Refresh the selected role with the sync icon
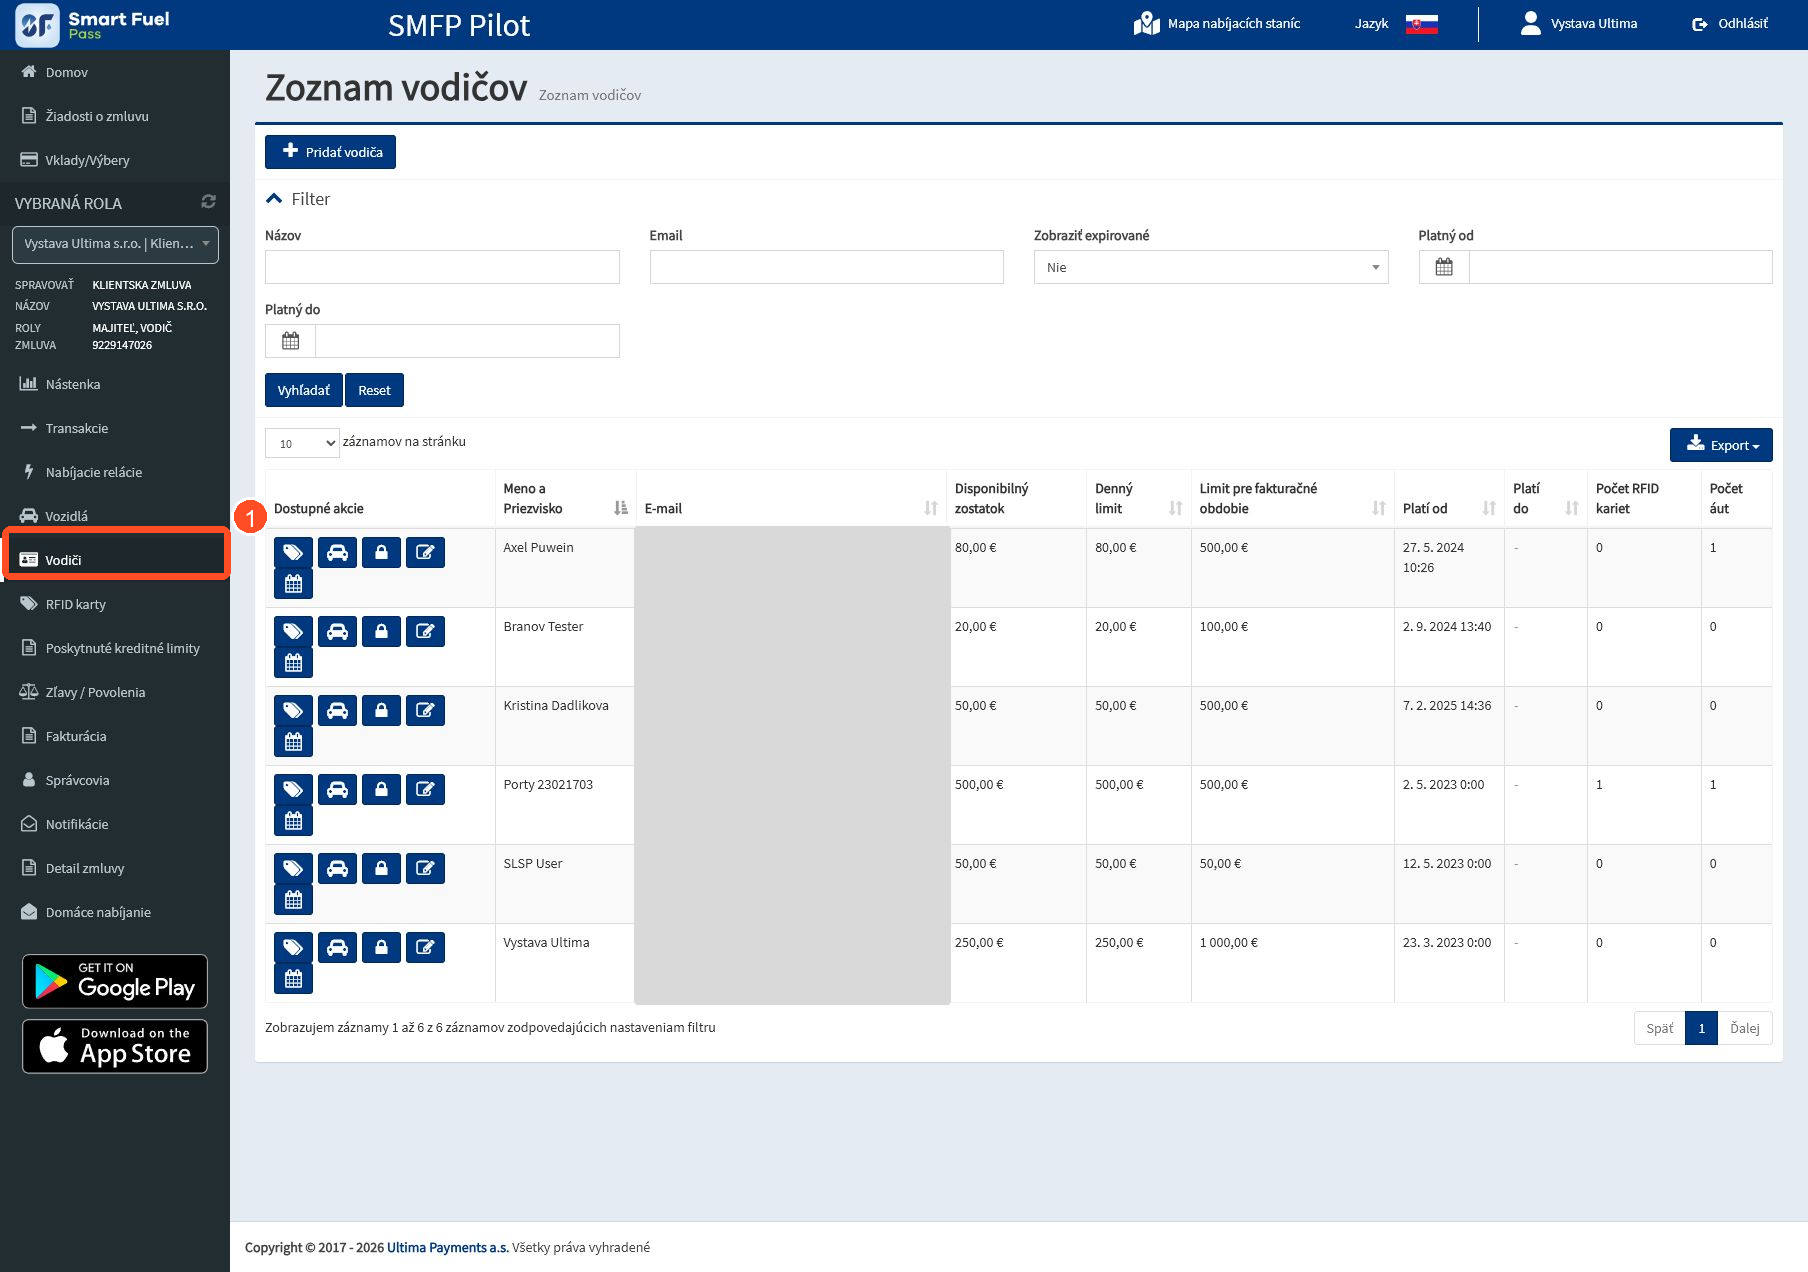Image resolution: width=1808 pixels, height=1272 pixels. click(208, 202)
